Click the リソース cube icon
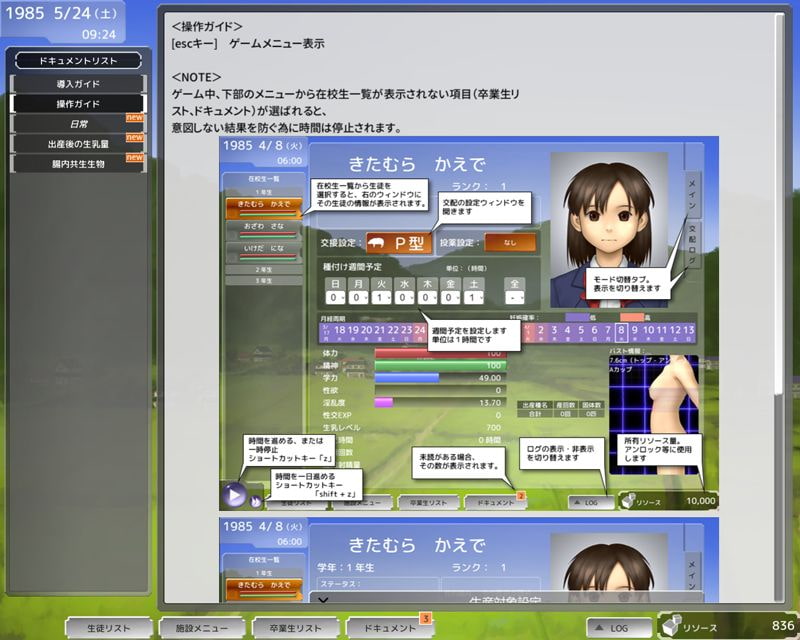 671,626
